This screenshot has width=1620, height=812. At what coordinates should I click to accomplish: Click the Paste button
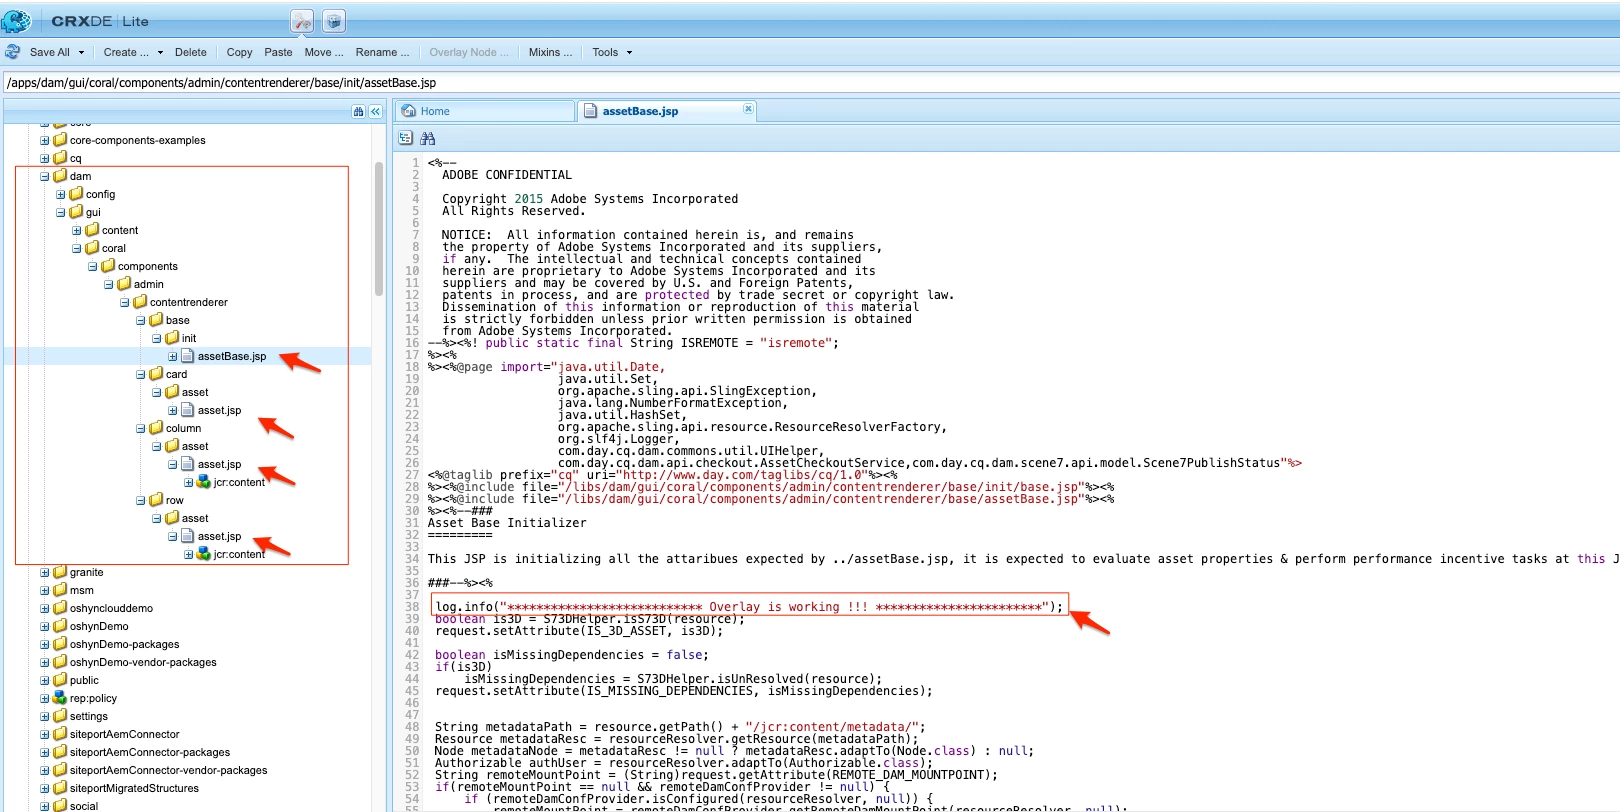pos(278,52)
